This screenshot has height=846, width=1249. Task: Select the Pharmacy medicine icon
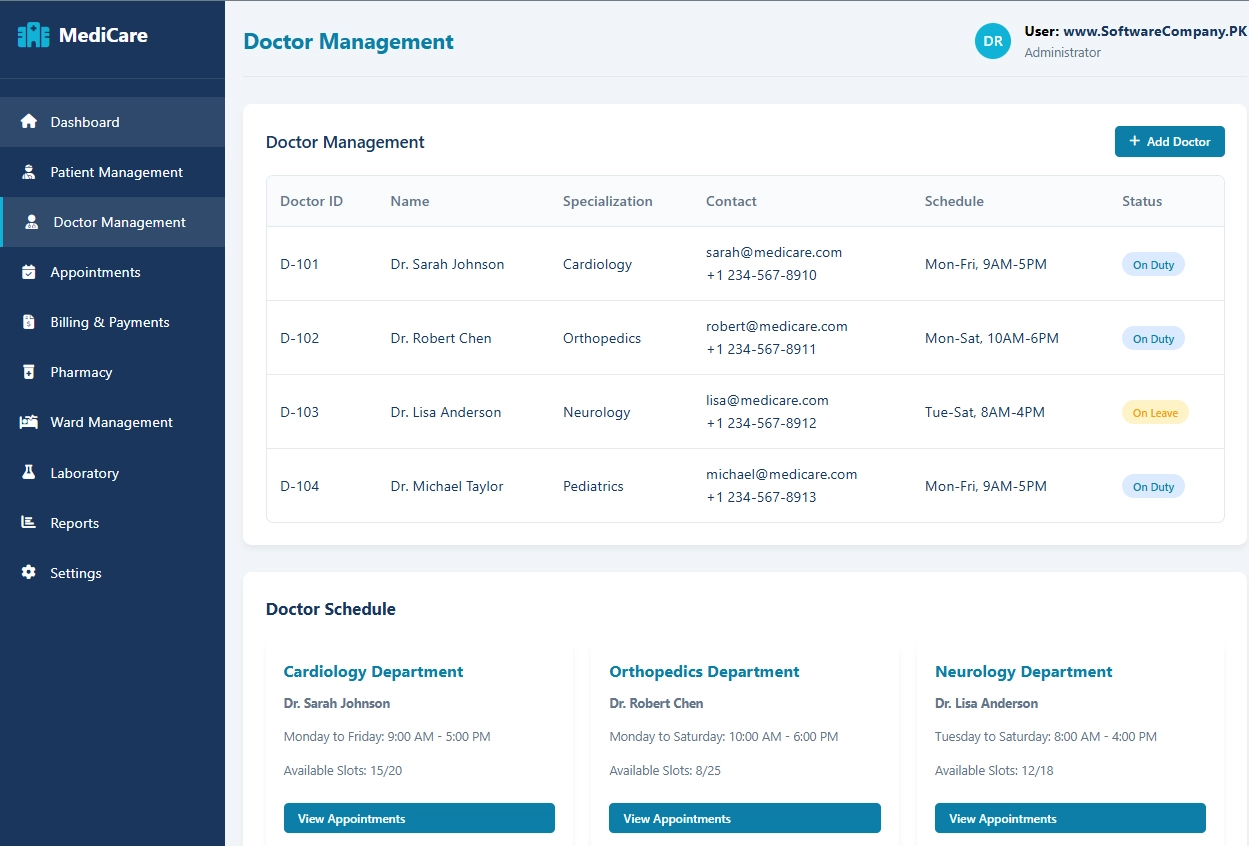click(30, 372)
